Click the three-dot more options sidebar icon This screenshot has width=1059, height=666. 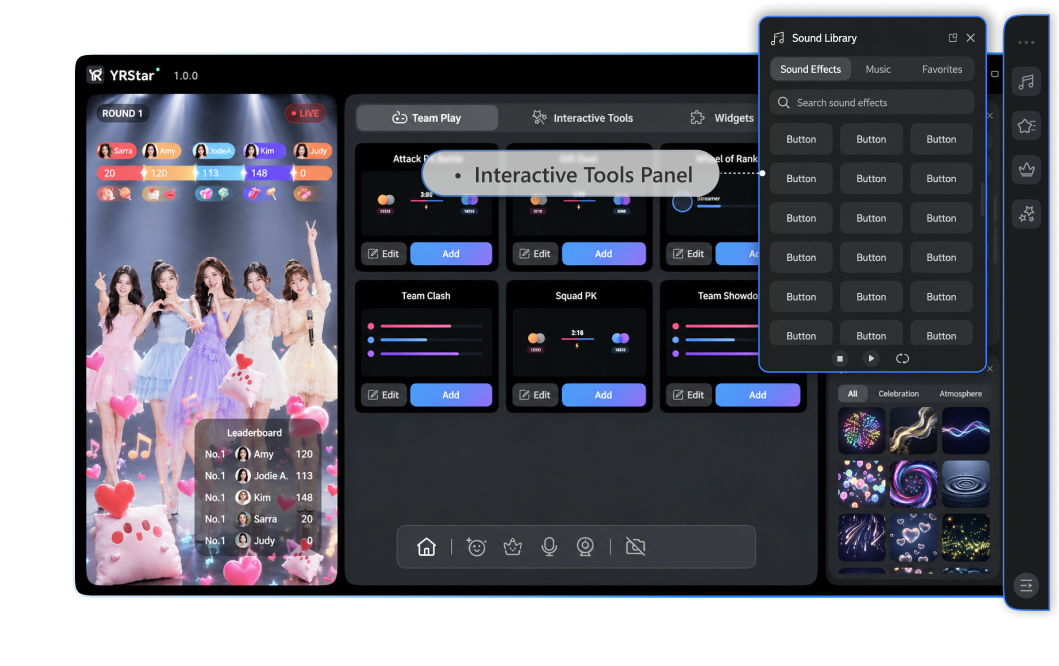(1026, 43)
